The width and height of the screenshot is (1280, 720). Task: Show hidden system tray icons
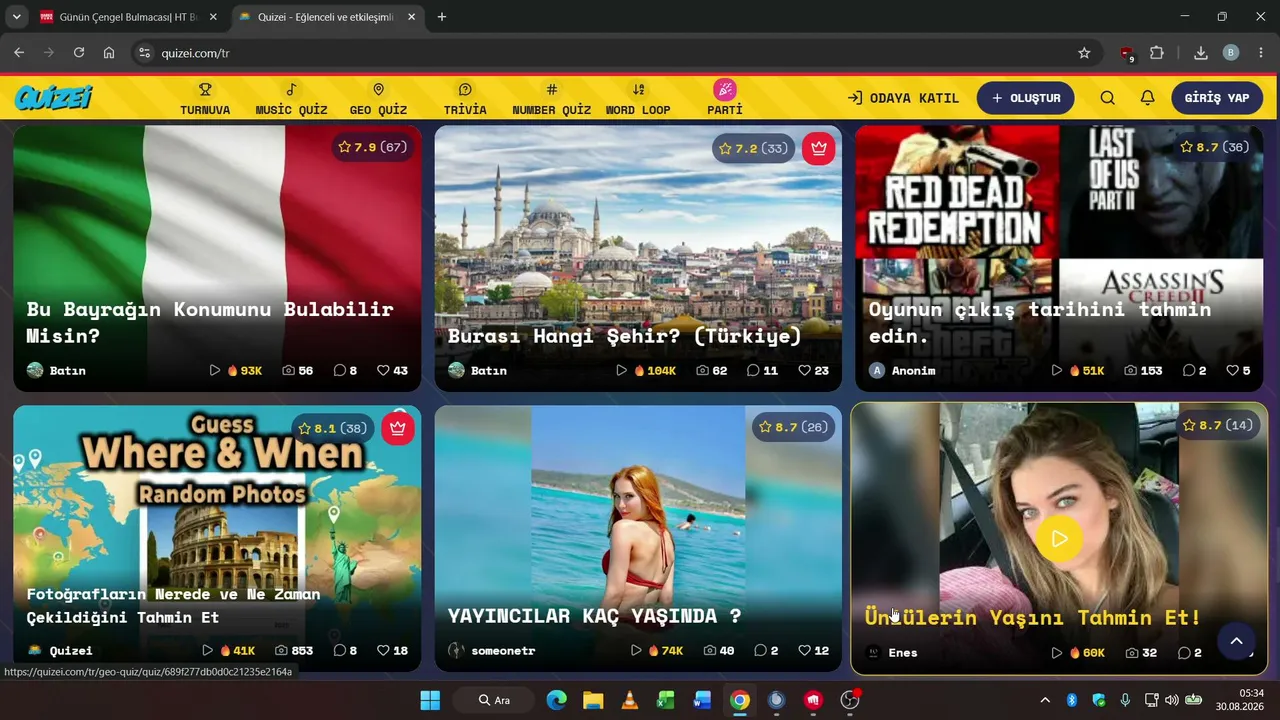[1045, 700]
